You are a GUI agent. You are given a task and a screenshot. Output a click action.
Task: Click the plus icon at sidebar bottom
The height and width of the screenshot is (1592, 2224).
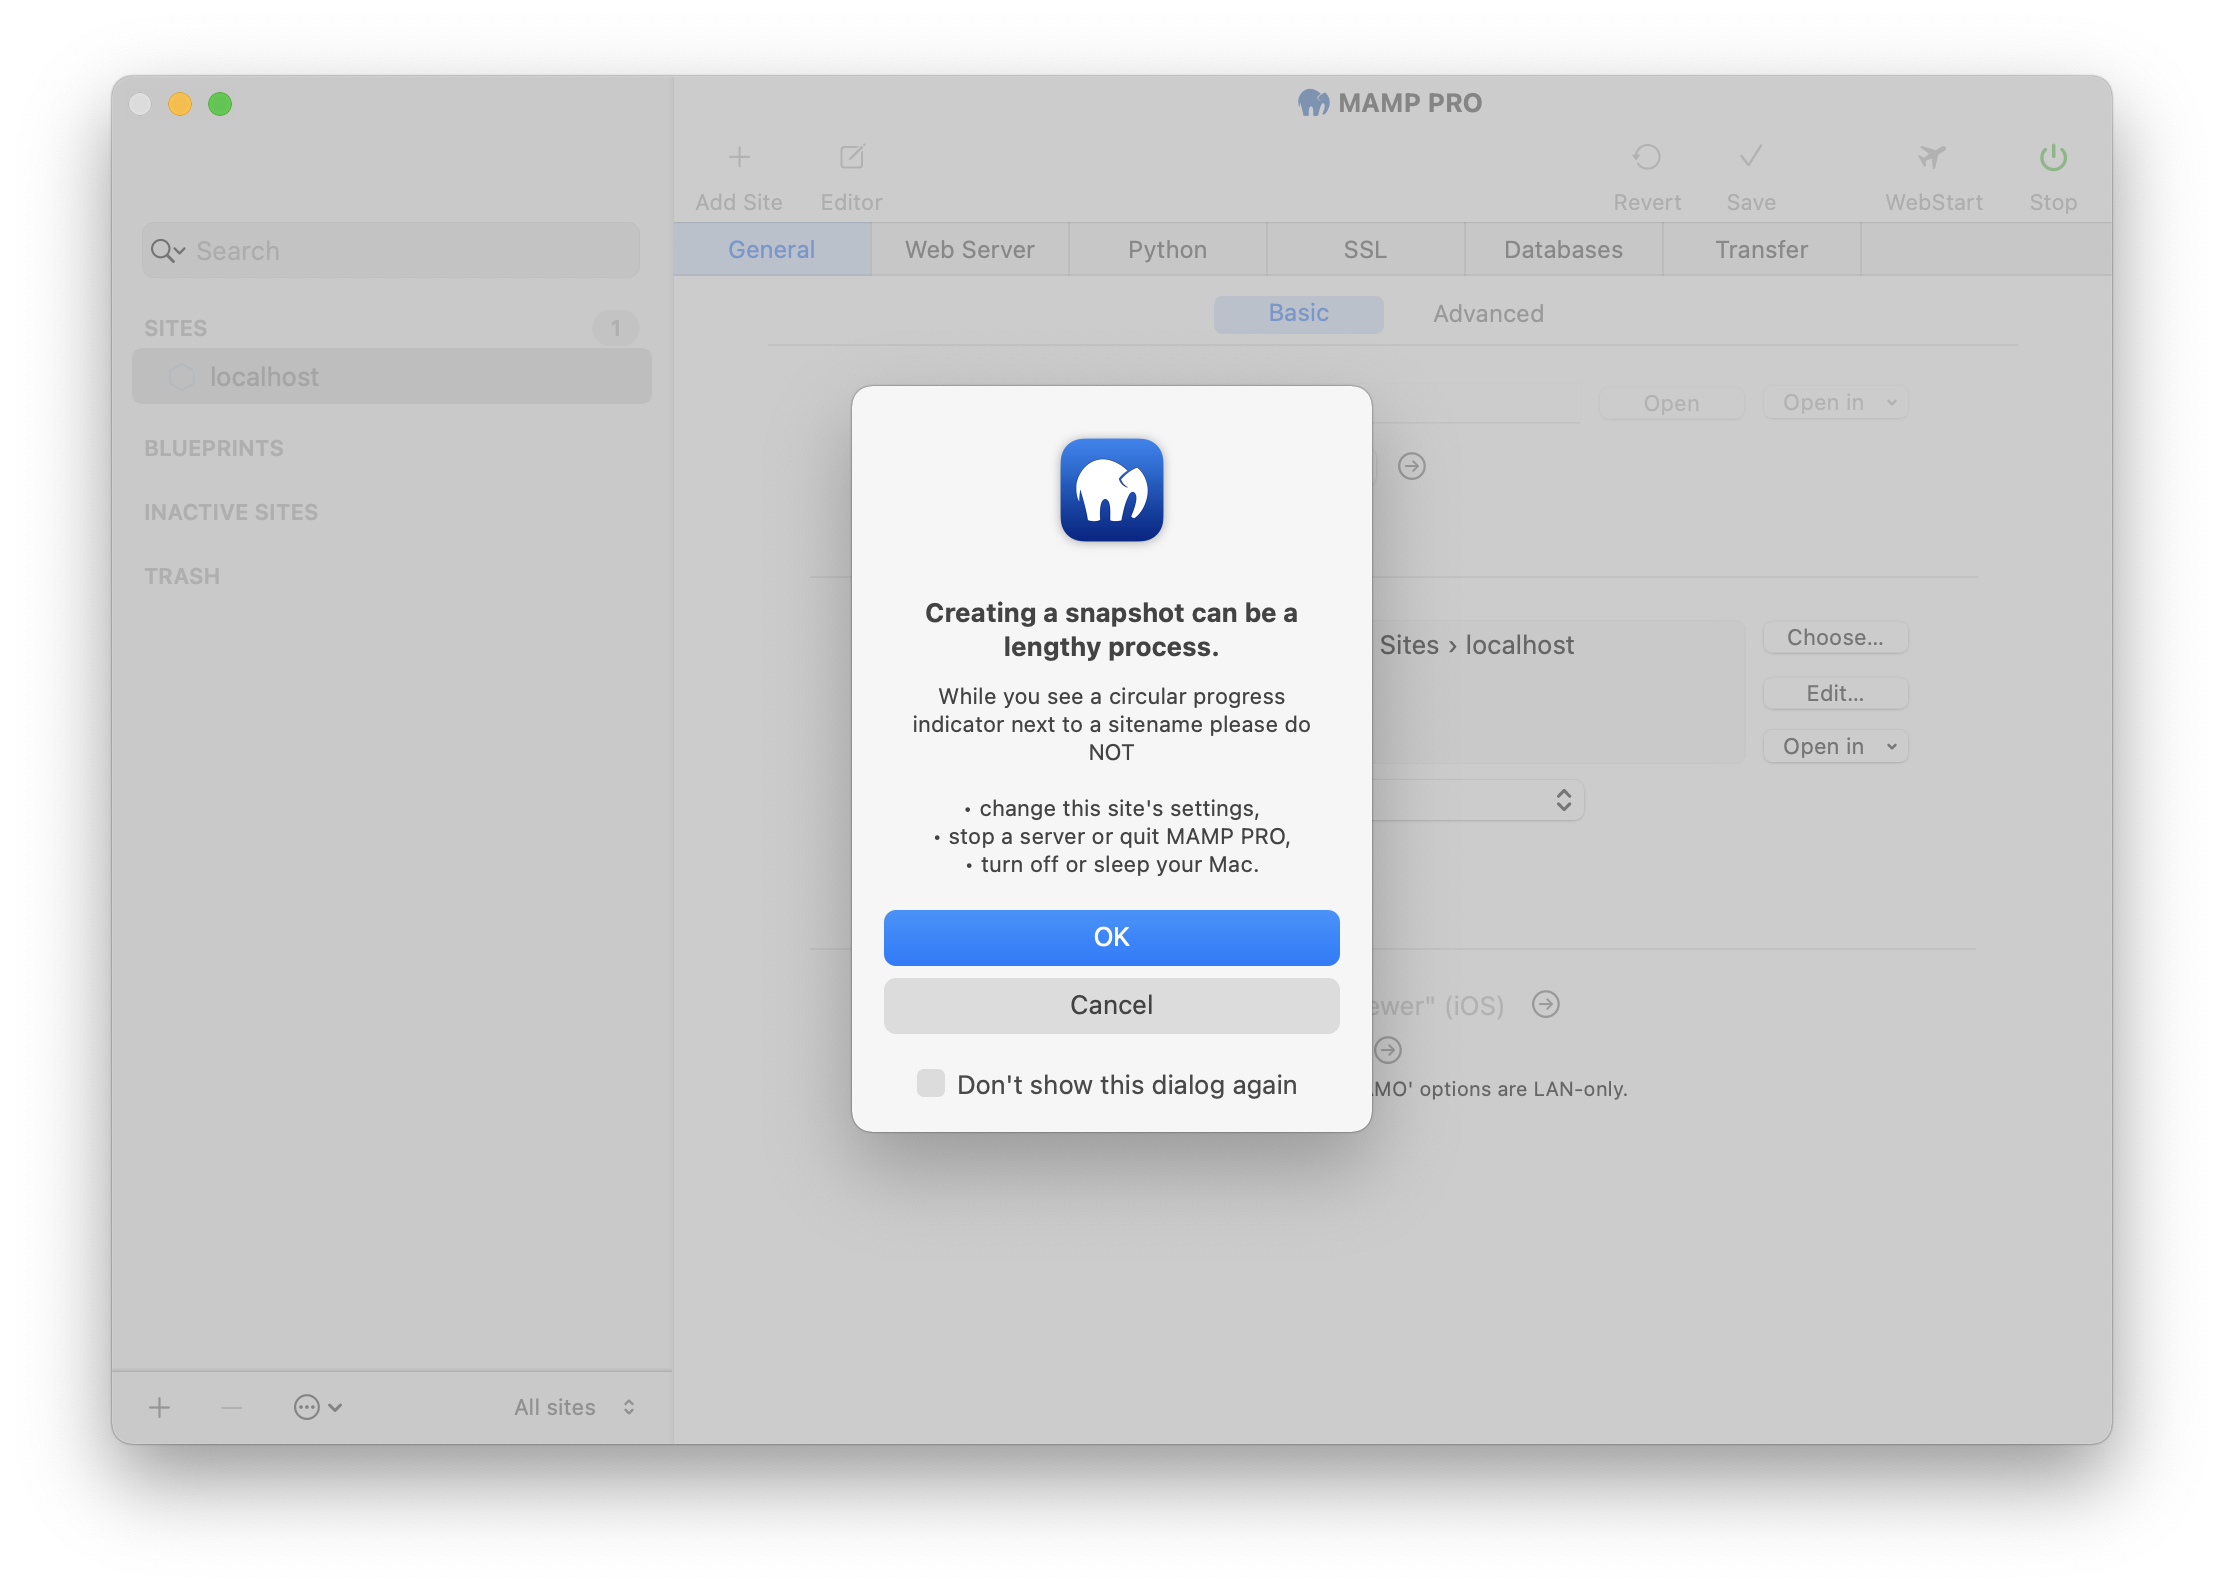[159, 1407]
